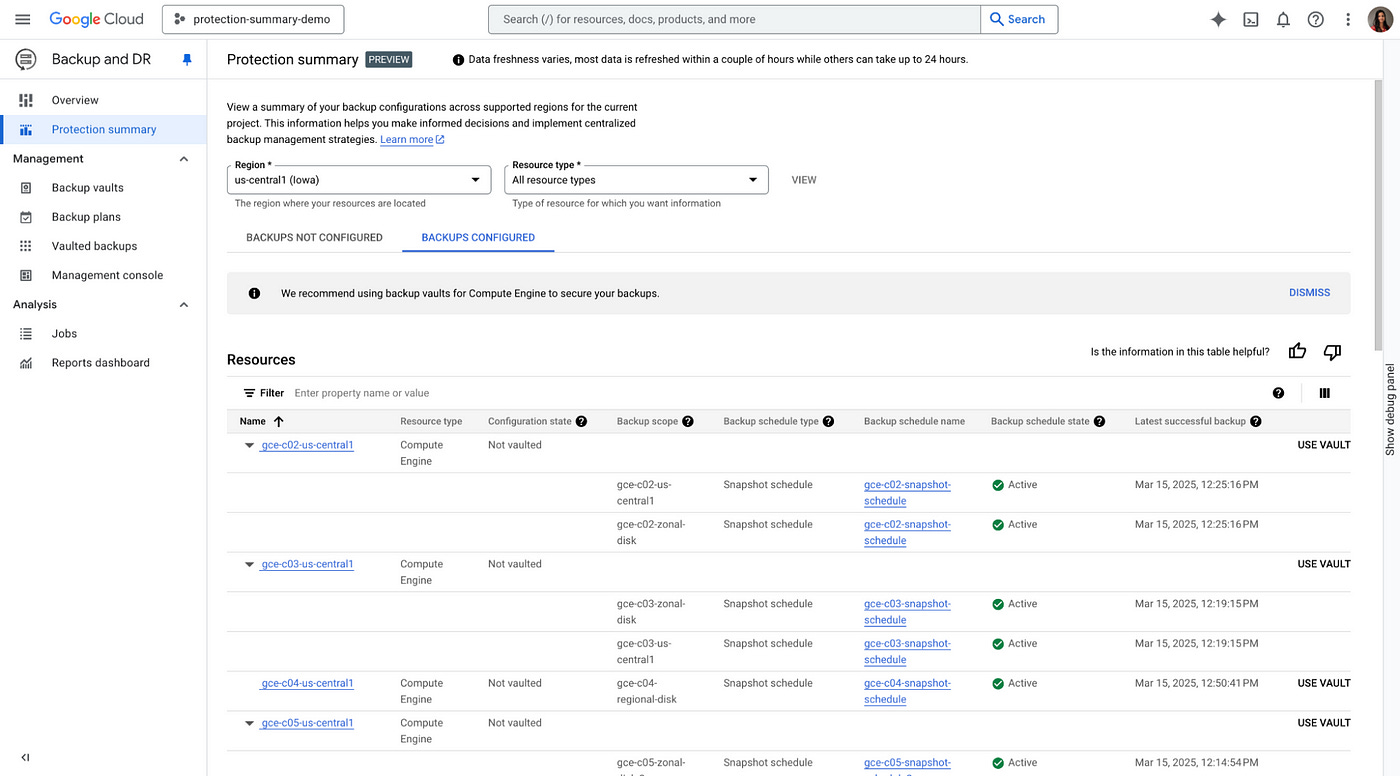Activate Cloud Shell terminal icon
The height and width of the screenshot is (776, 1400).
(x=1251, y=19)
